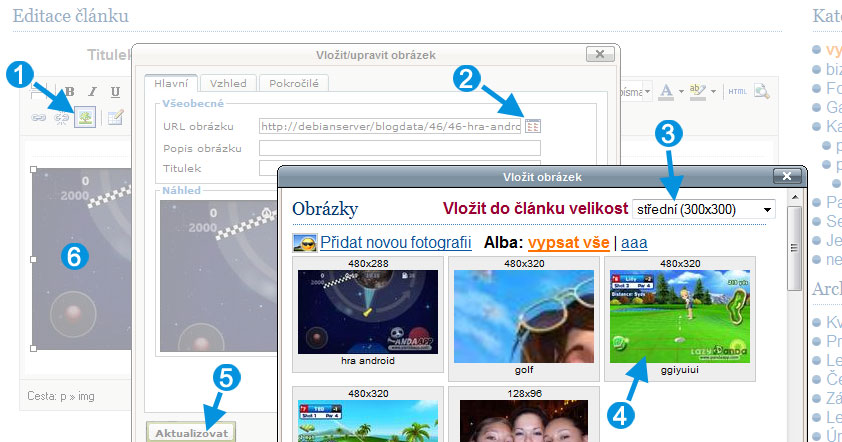Close the Vložit/upravit obrázek dialog

point(600,54)
